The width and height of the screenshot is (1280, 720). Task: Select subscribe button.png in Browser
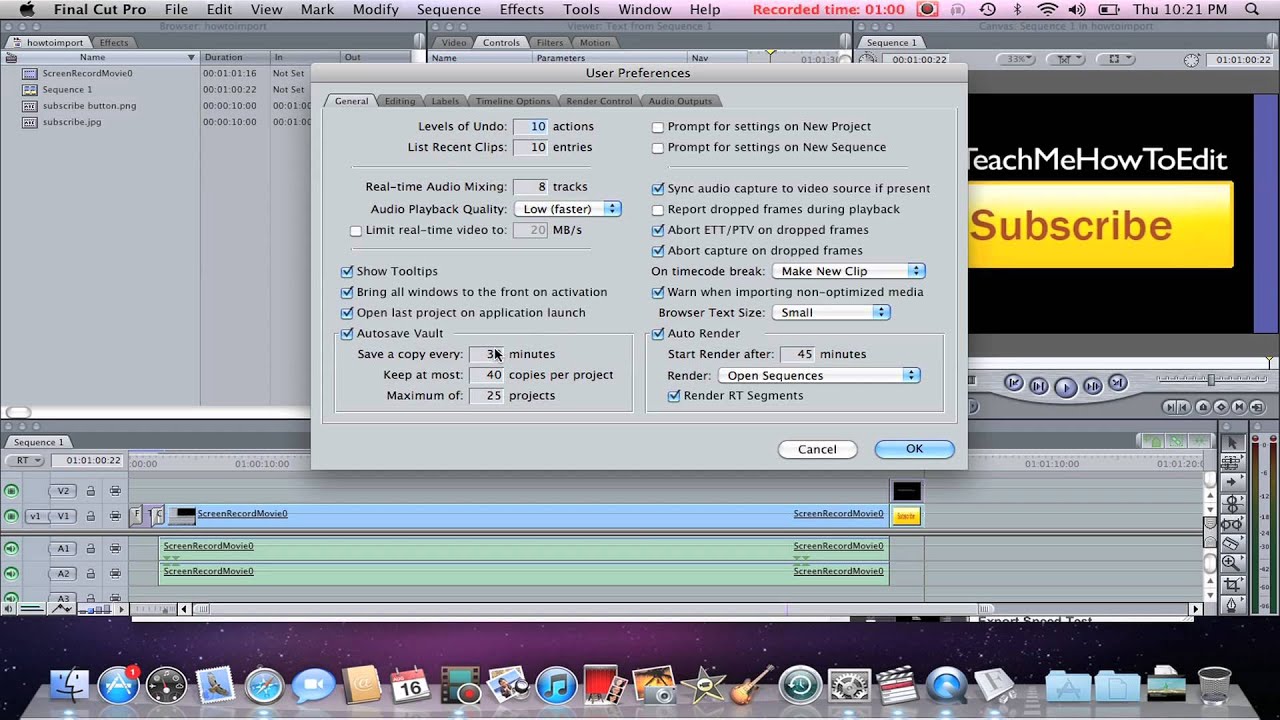coord(89,105)
